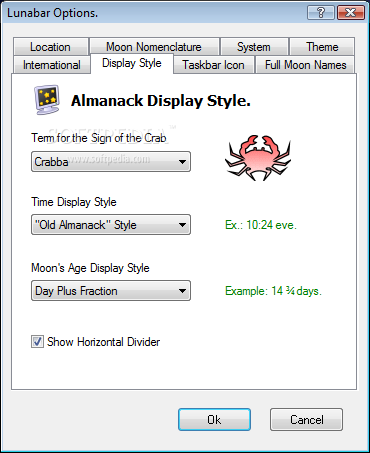Screen dimensions: 370x453
Task: Click the starry monitor icon
Action: pos(47,100)
